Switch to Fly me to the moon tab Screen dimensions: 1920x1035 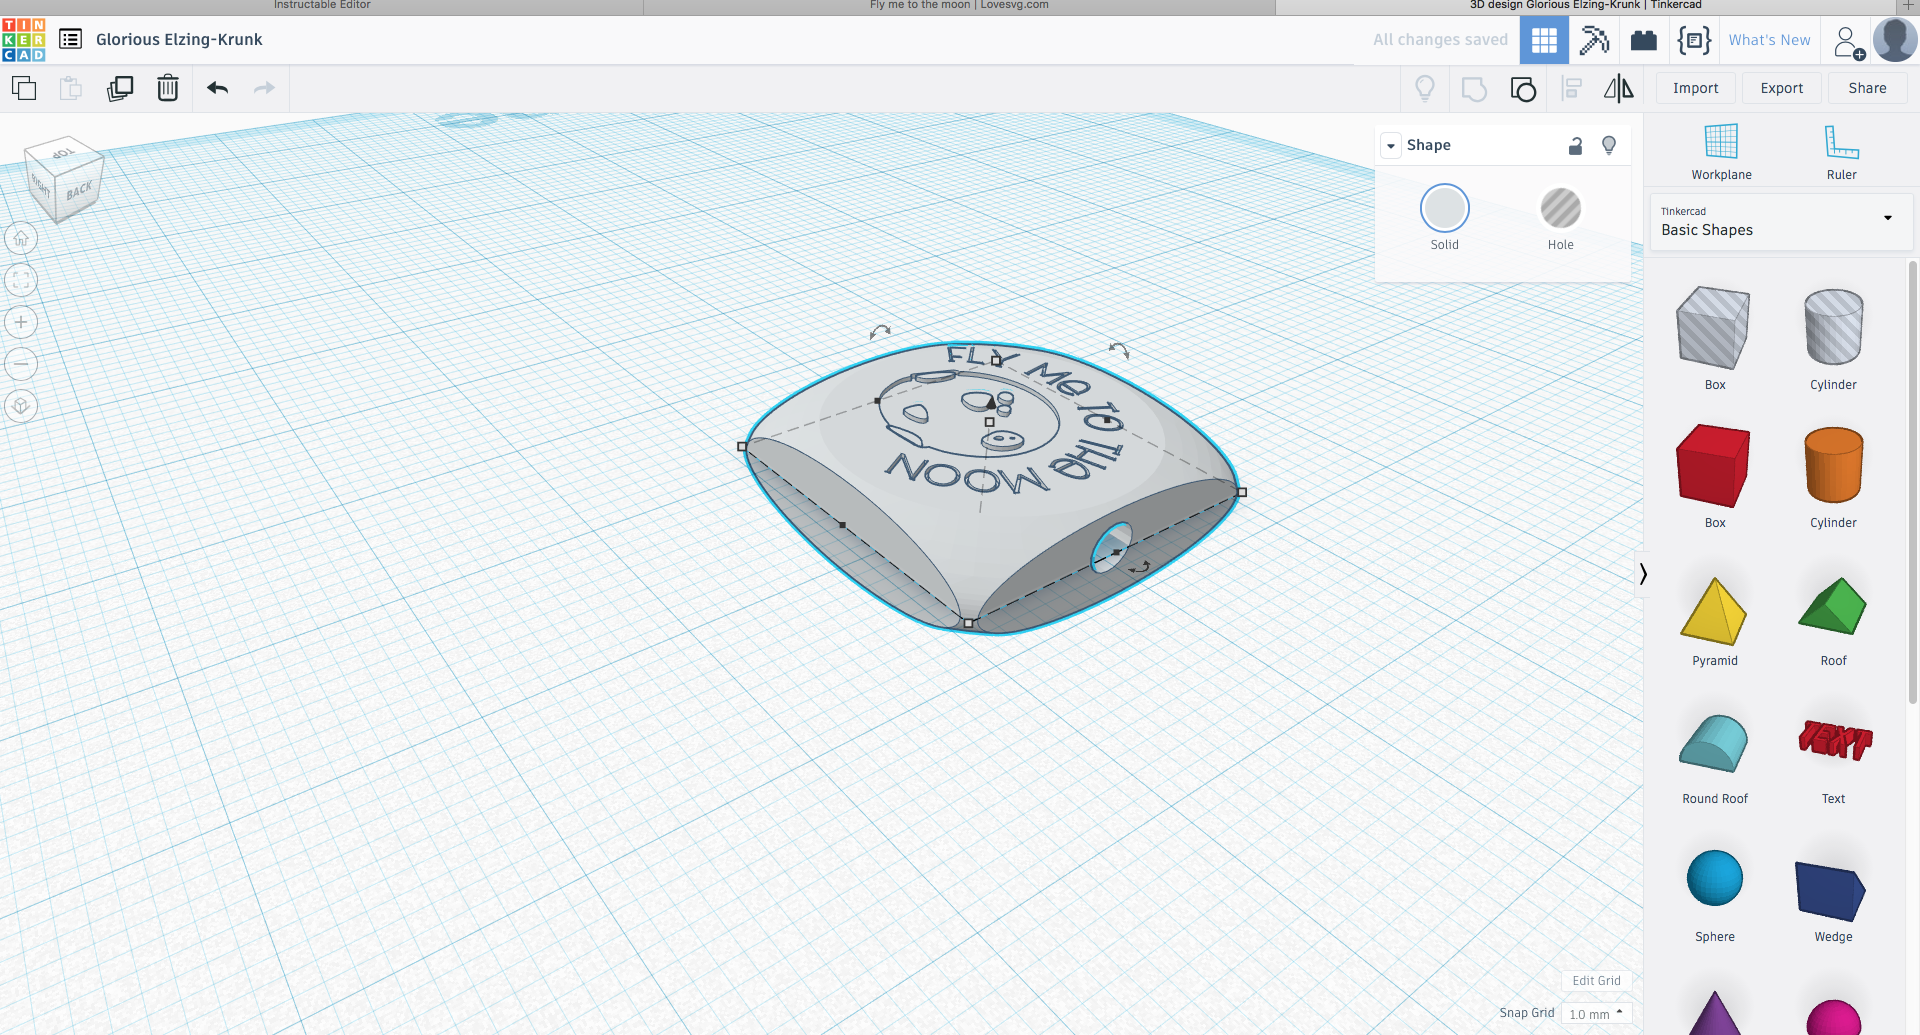[959, 6]
